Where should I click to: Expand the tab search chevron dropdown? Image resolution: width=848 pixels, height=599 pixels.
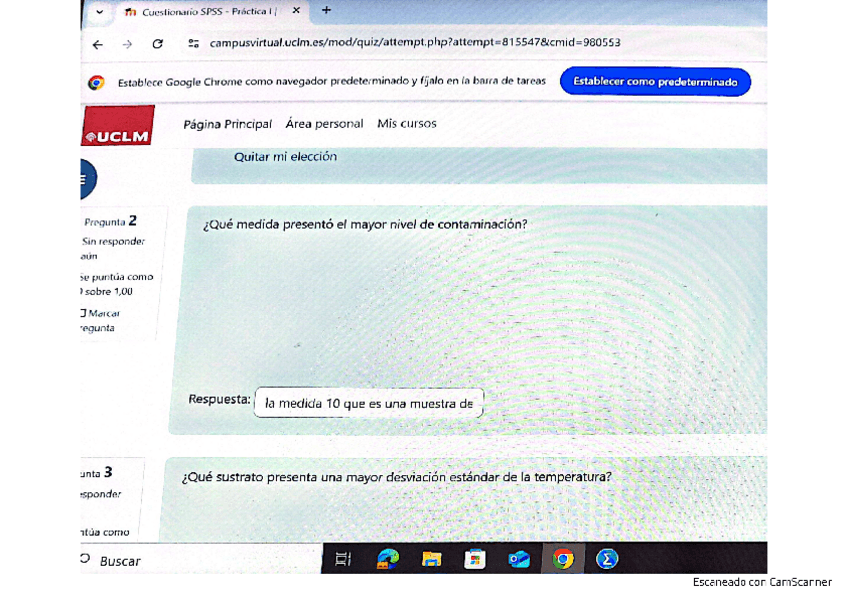click(x=99, y=12)
